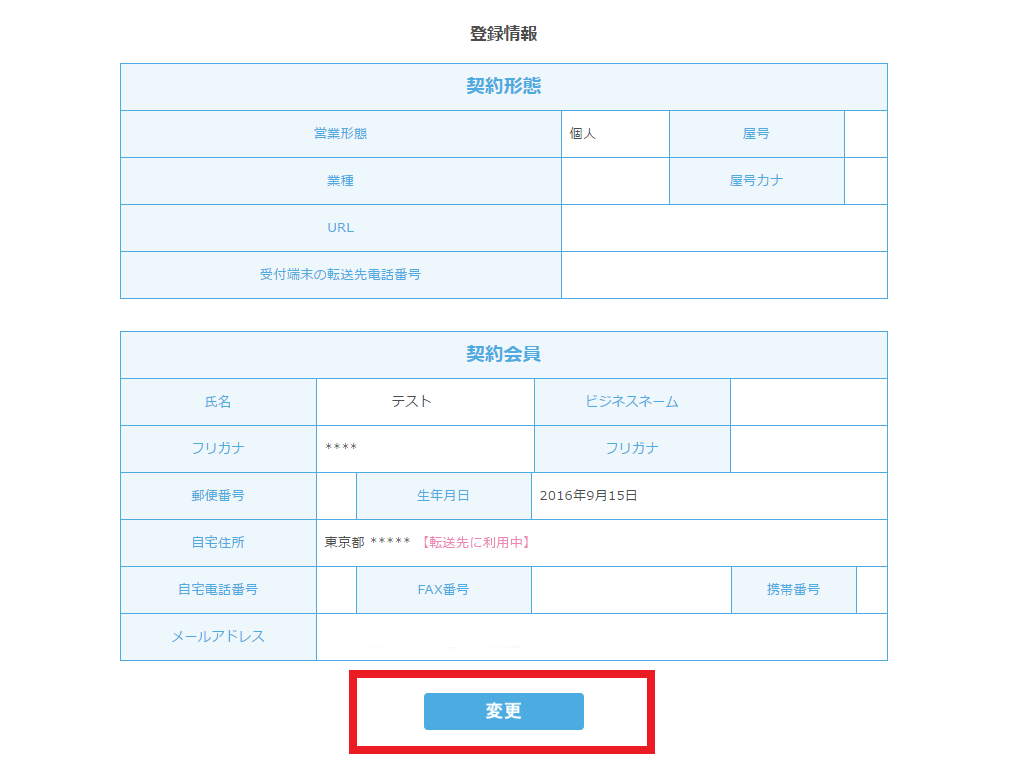The width and height of the screenshot is (1027, 761).
Task: Click the pink 【転送先に利用中】 text
Action: (x=476, y=543)
